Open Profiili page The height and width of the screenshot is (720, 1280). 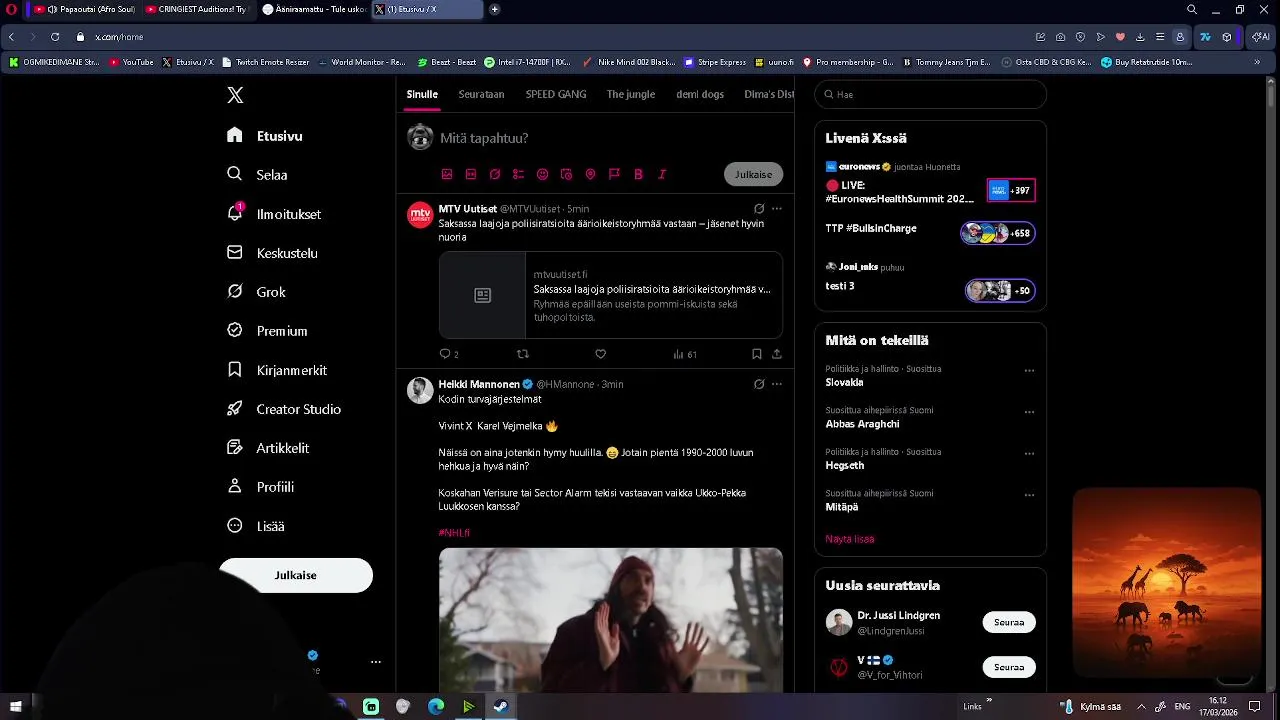tap(260, 487)
